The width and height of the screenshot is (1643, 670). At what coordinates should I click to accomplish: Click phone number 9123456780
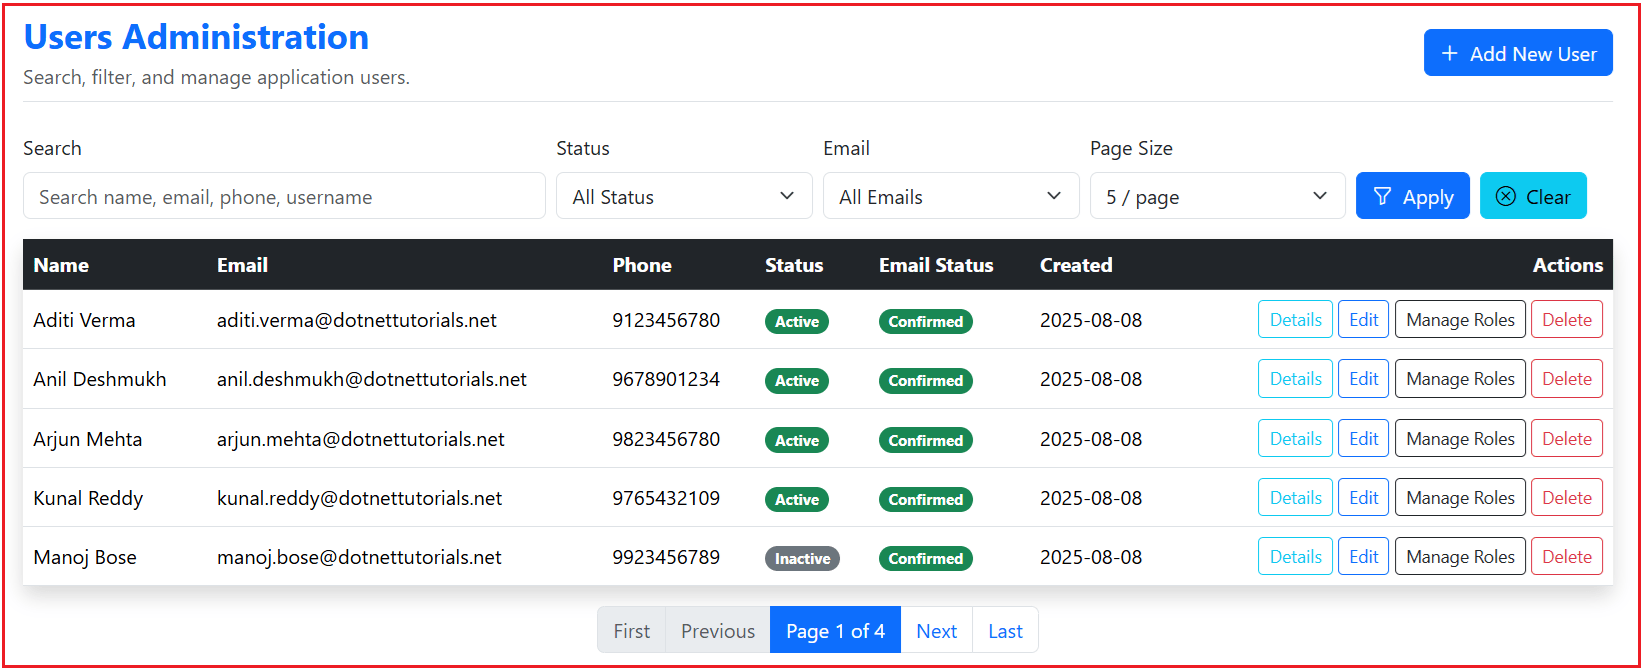coord(666,320)
